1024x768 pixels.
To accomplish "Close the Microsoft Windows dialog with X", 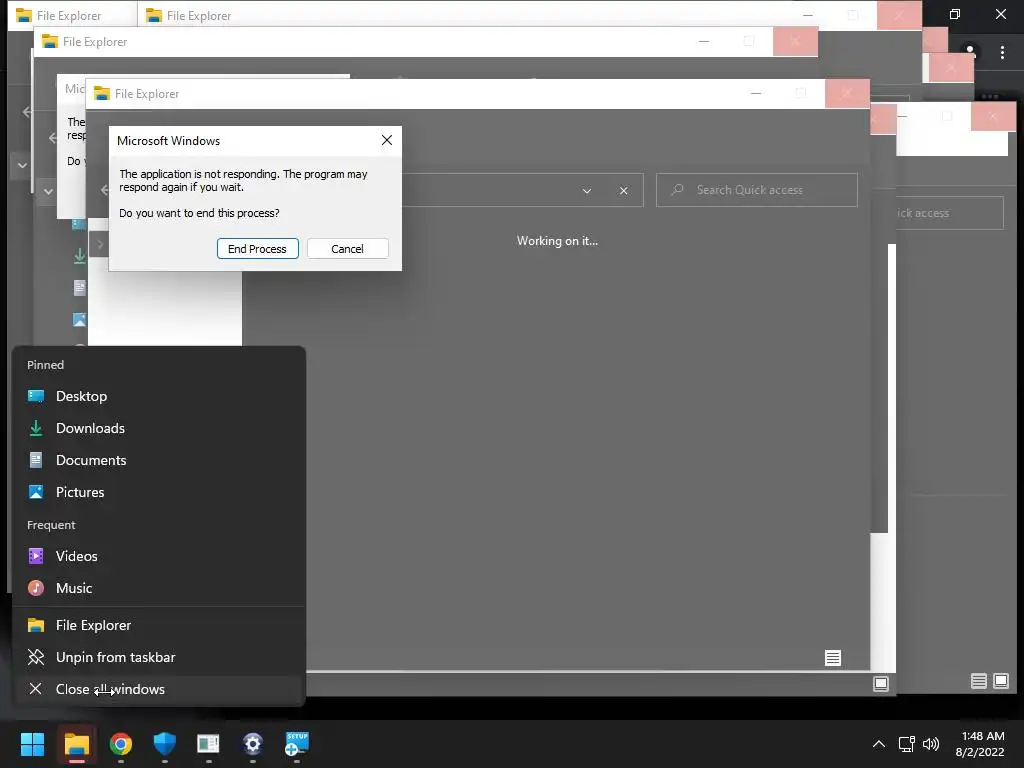I will [x=387, y=140].
